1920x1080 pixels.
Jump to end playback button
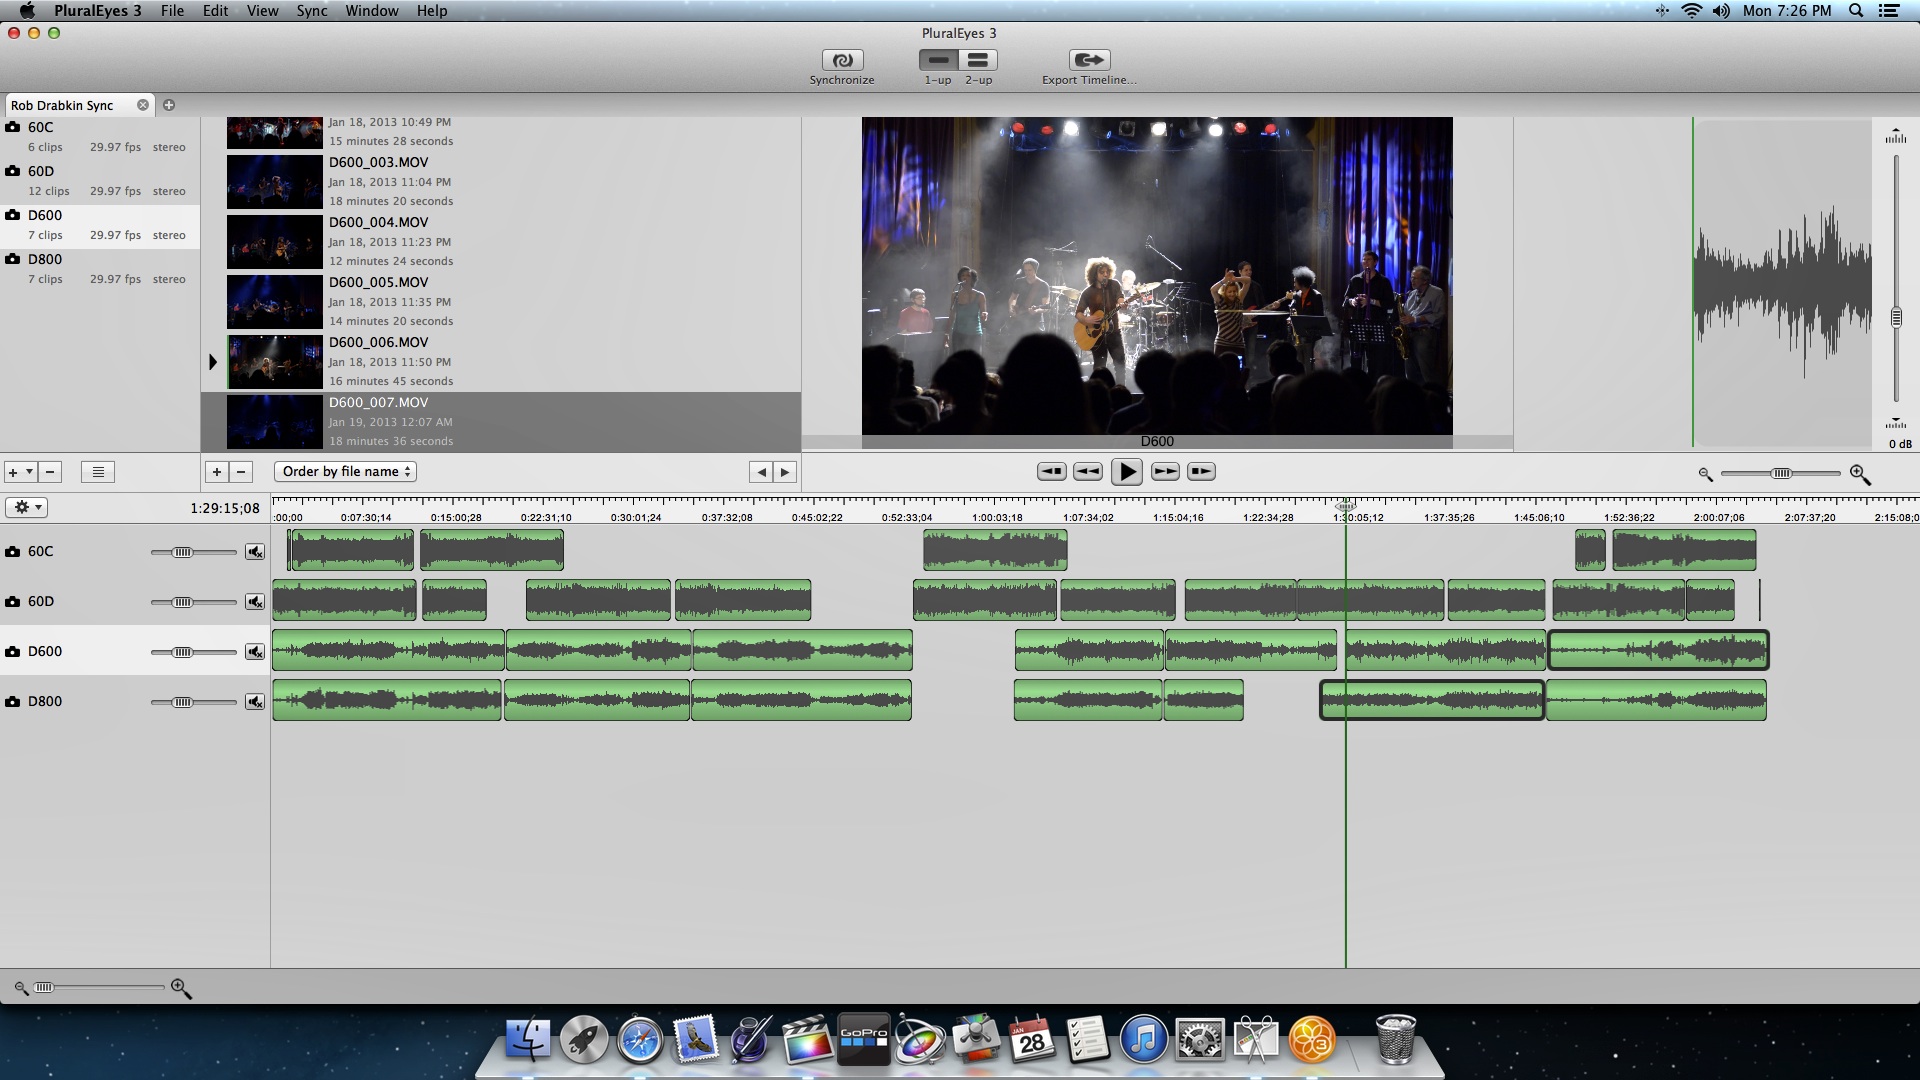tap(1201, 471)
